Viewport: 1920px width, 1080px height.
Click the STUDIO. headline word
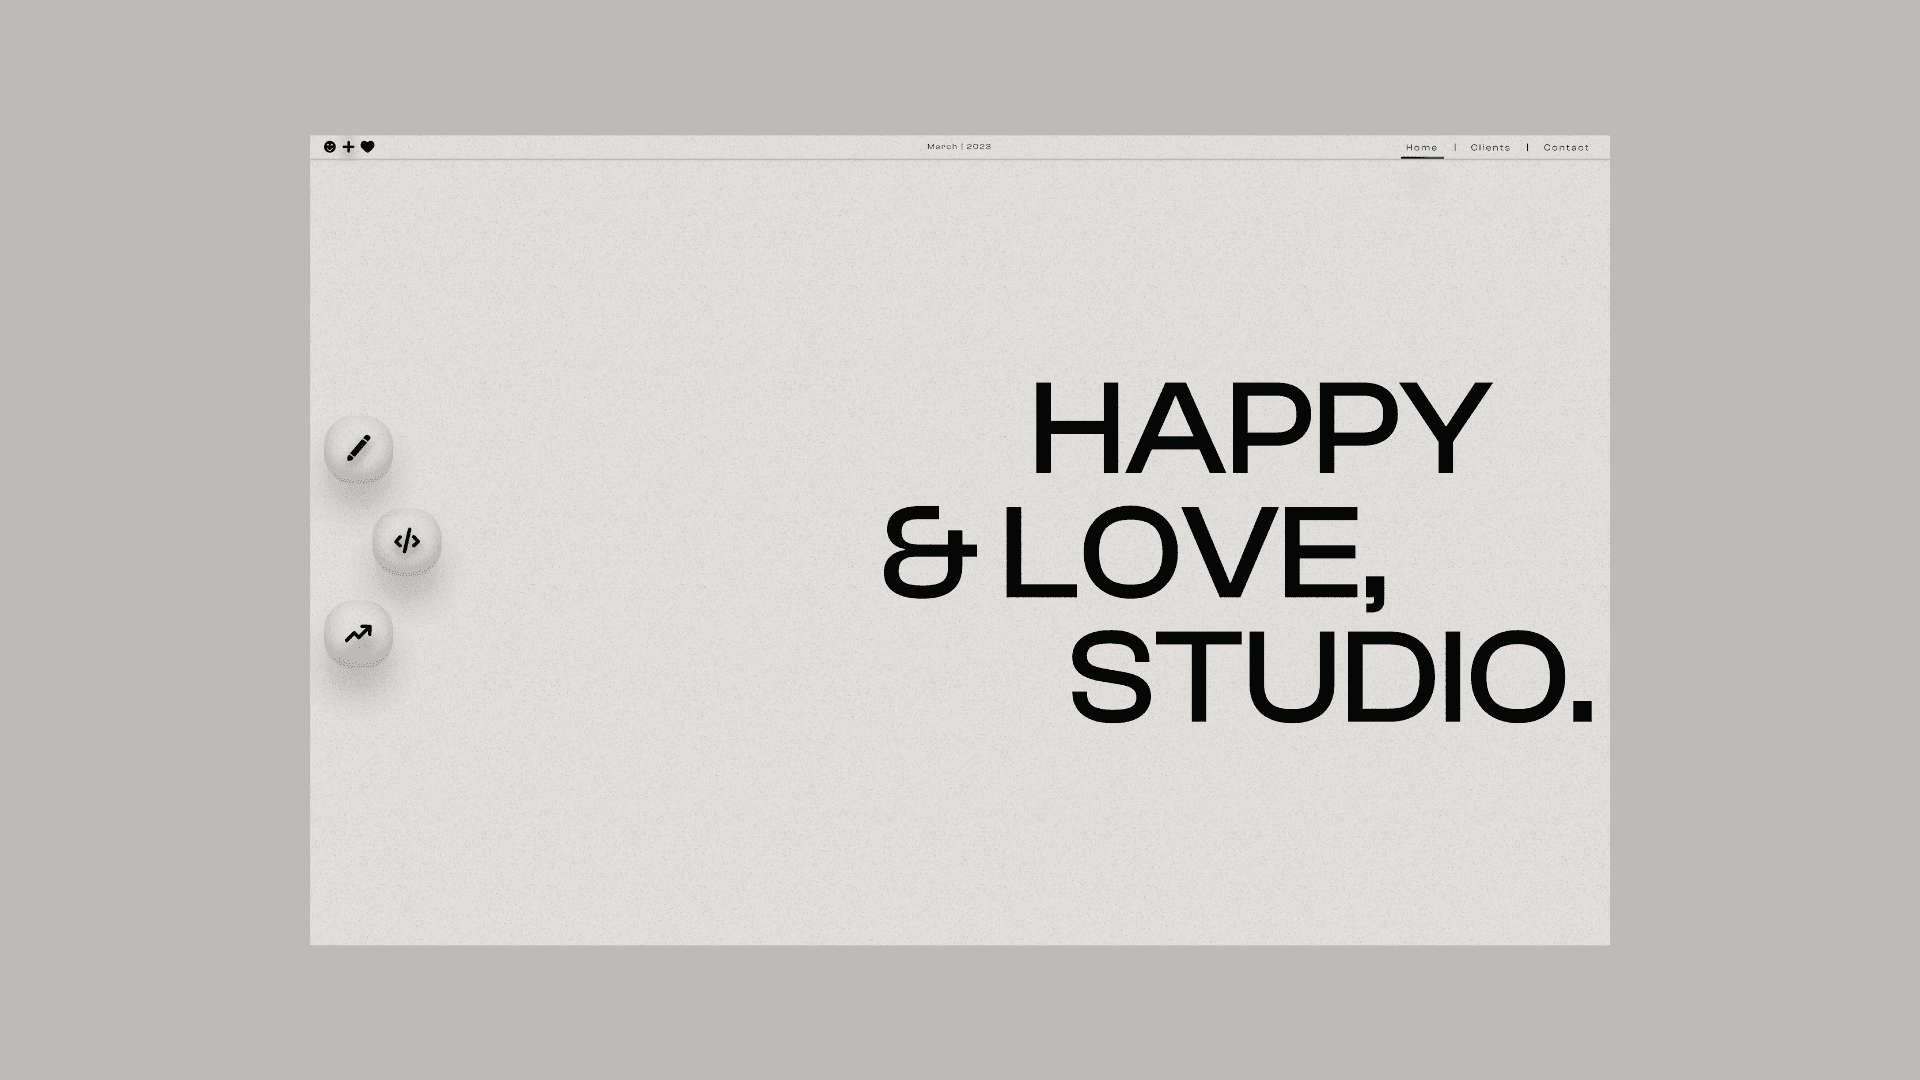(1332, 676)
